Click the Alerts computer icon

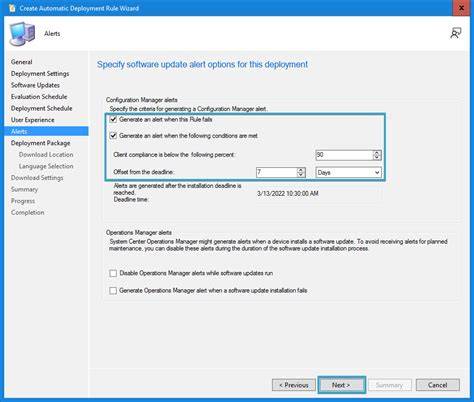click(22, 34)
